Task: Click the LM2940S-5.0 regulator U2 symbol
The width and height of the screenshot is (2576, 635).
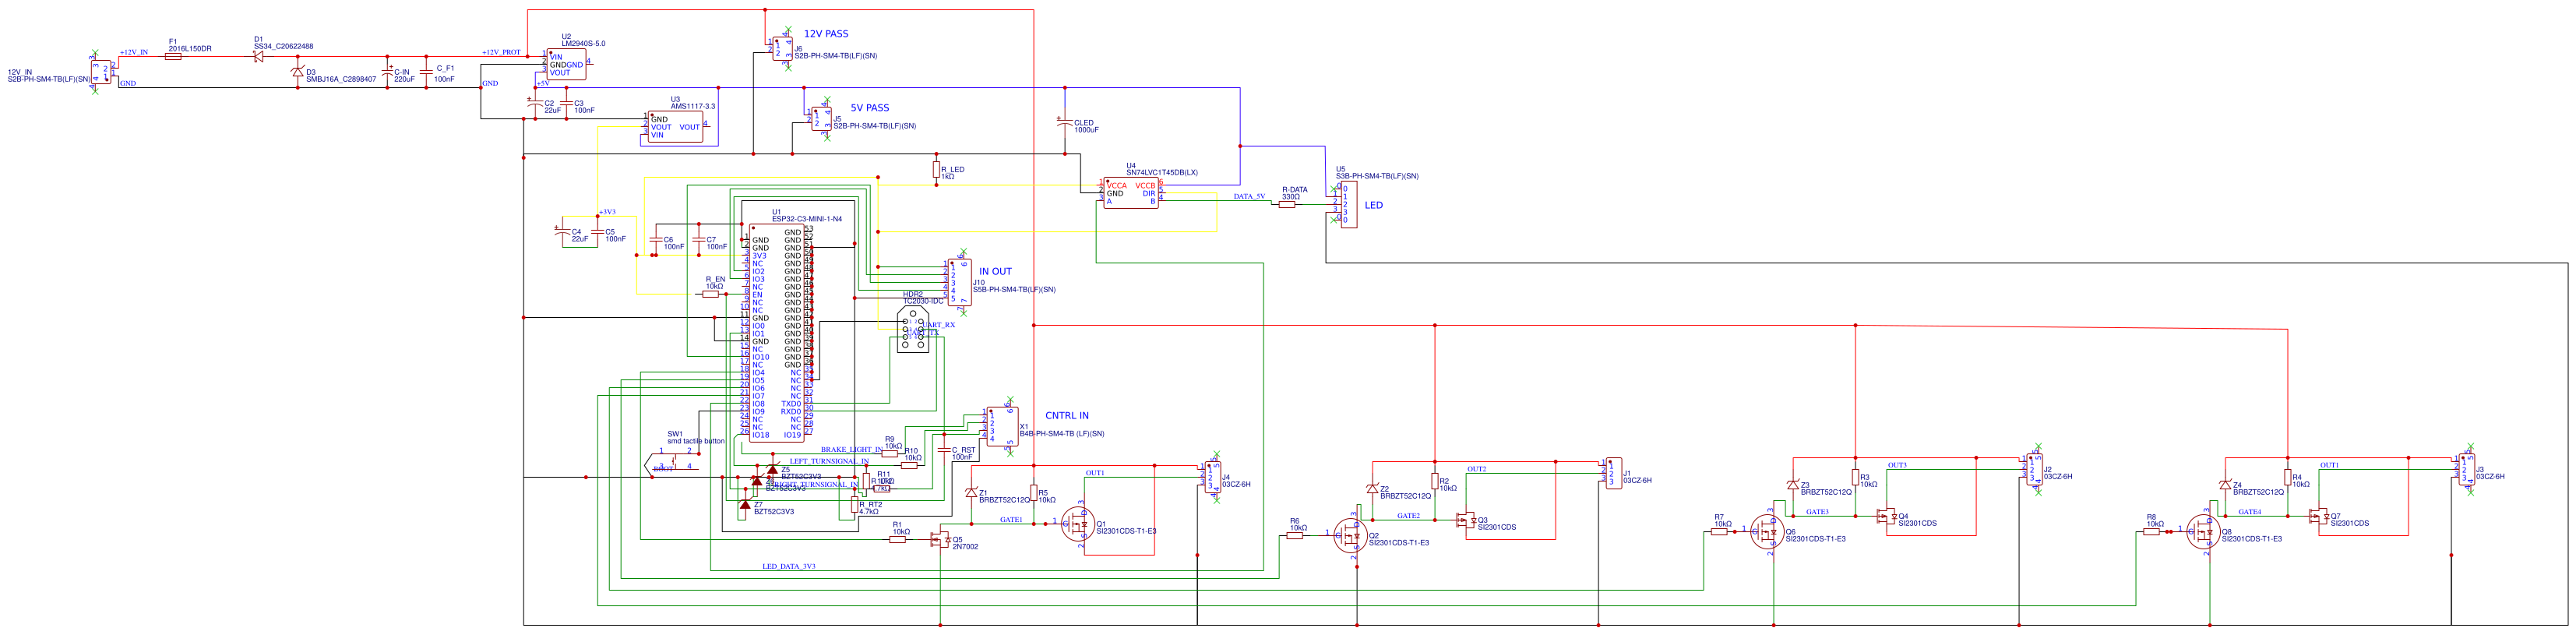Action: click(x=566, y=65)
